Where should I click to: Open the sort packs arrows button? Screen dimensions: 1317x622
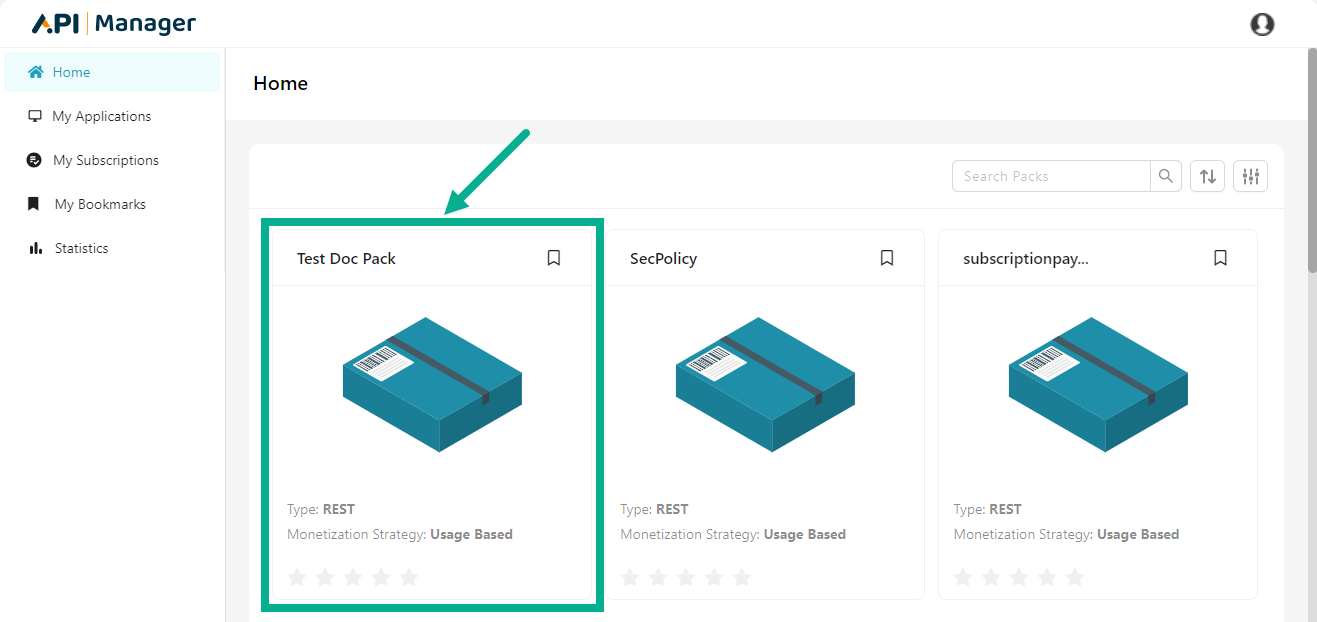(1207, 176)
